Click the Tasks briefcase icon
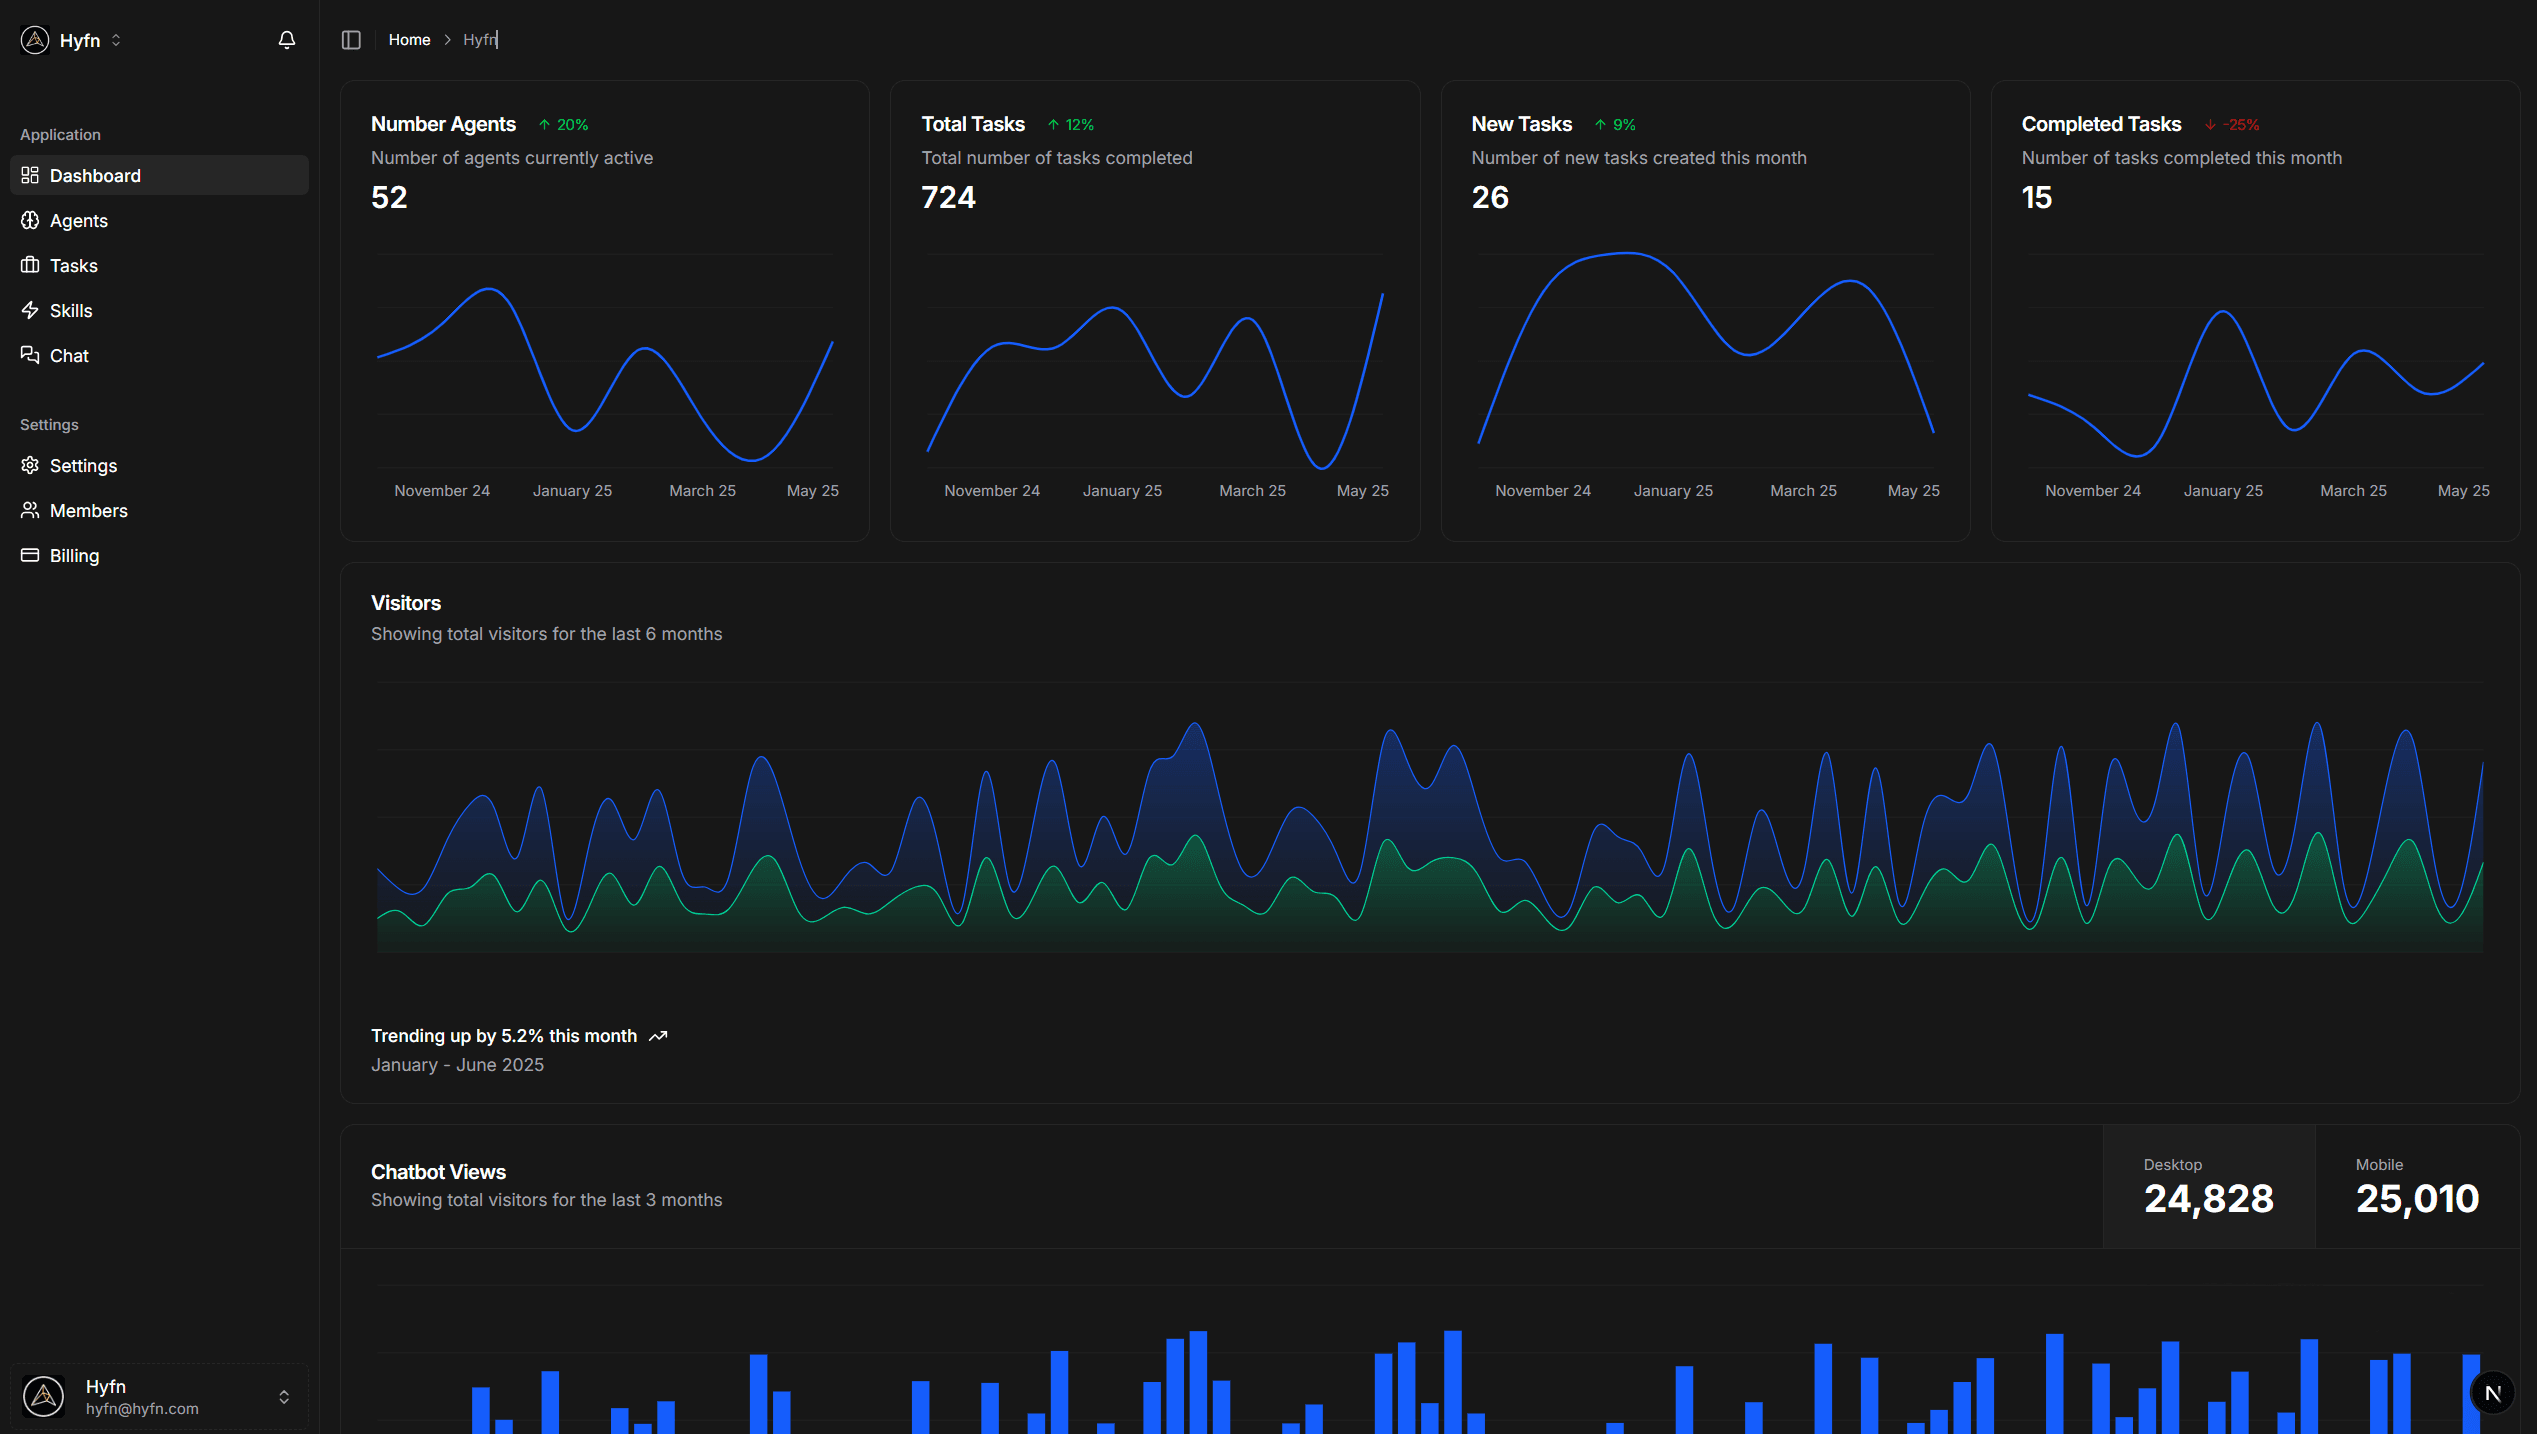Screen dimensions: 2537x1434 tap(30, 265)
